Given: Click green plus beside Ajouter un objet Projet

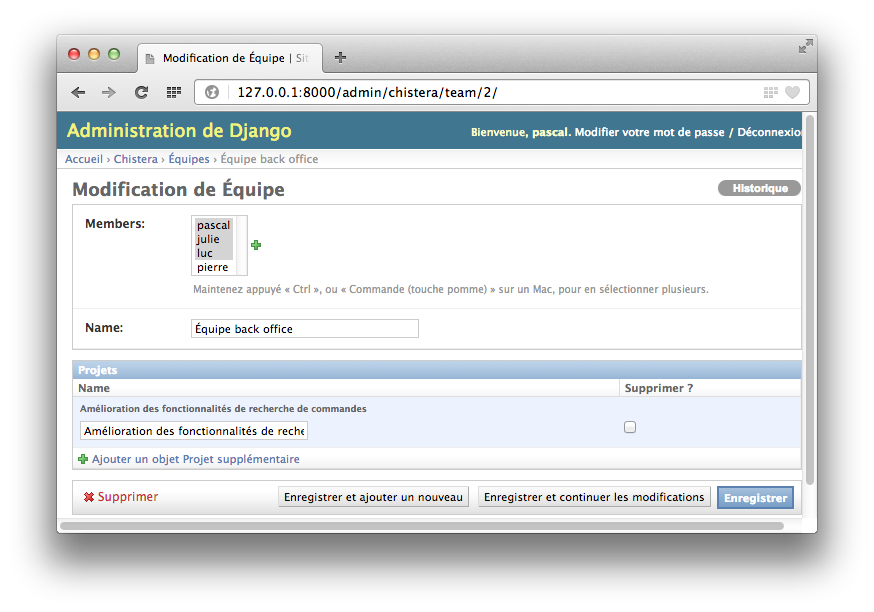Looking at the screenshot, I should [83, 459].
